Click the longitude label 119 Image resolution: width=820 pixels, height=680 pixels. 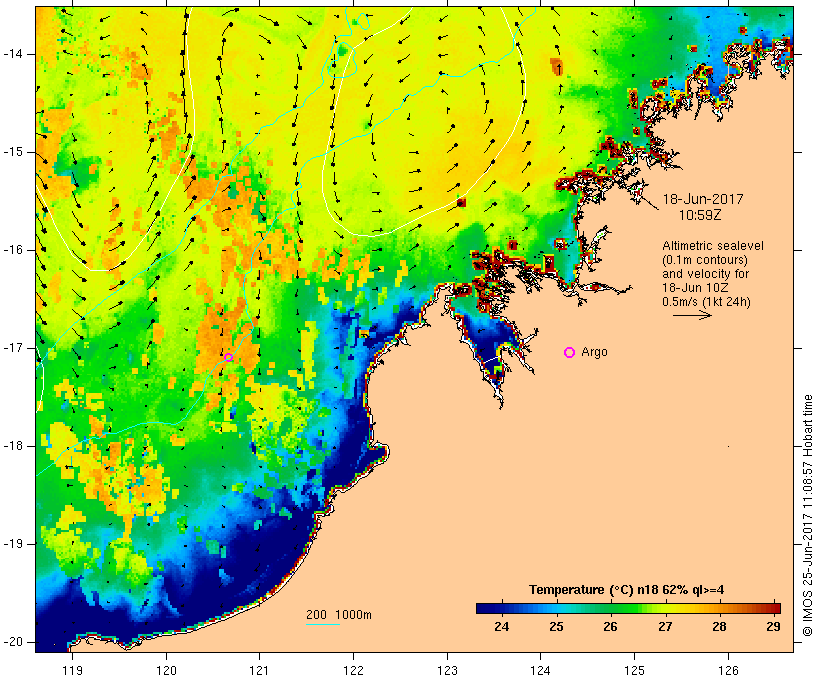(x=72, y=671)
